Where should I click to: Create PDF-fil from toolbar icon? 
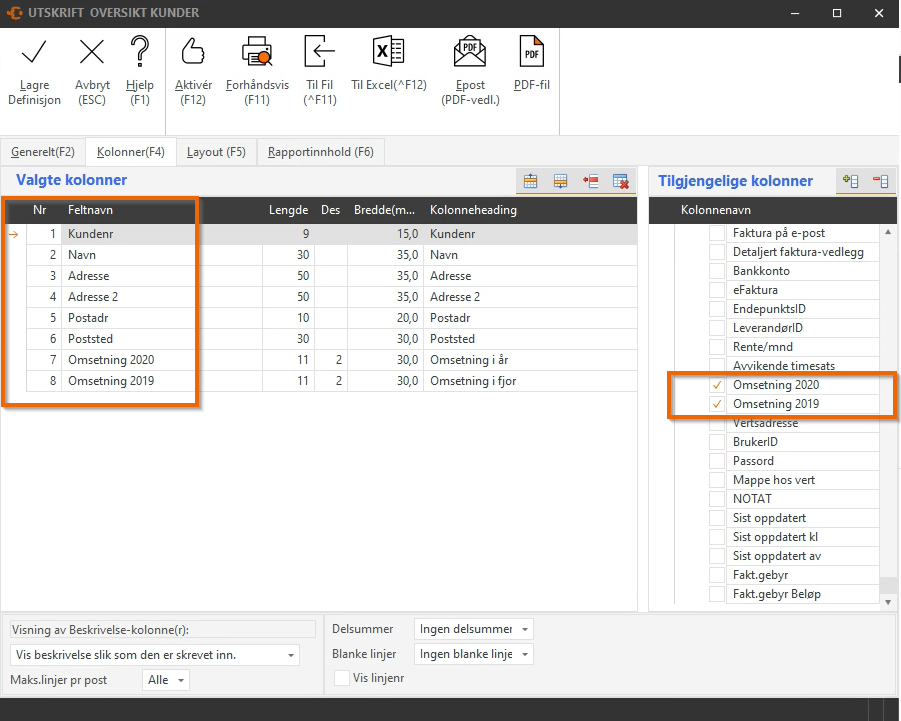coord(531,53)
